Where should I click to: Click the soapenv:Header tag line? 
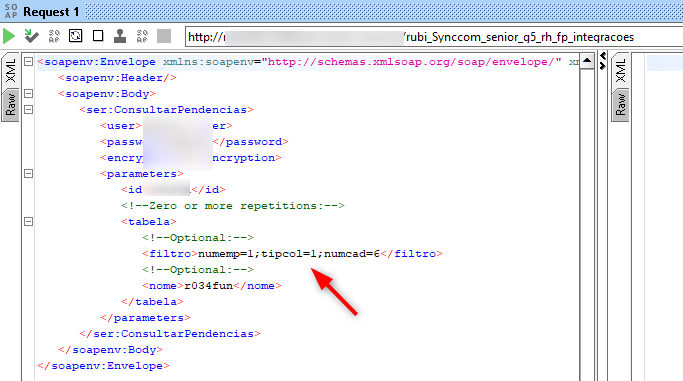tap(118, 78)
